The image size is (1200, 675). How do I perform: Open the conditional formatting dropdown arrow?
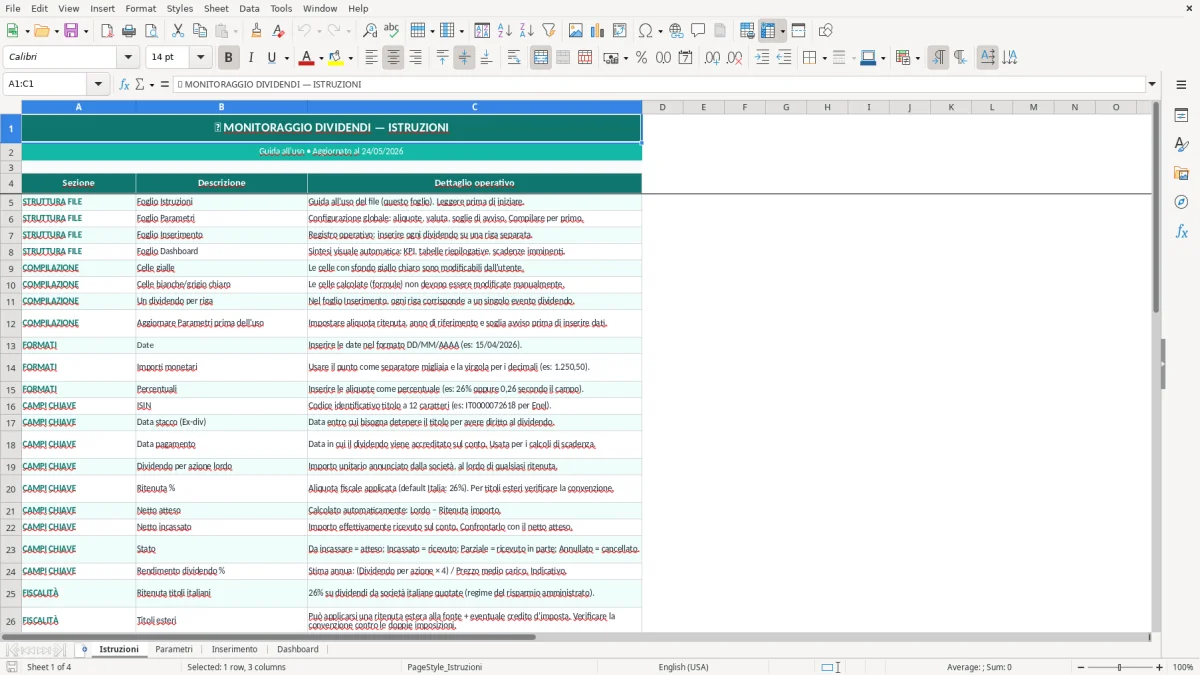click(917, 58)
